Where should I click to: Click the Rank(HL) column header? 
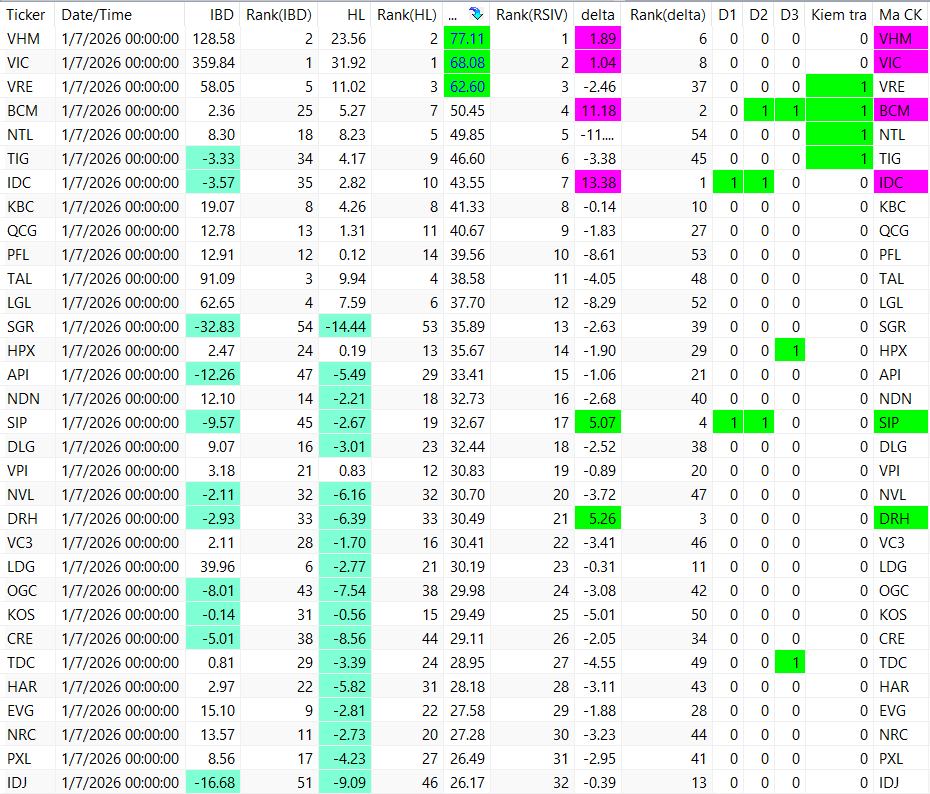pos(407,15)
